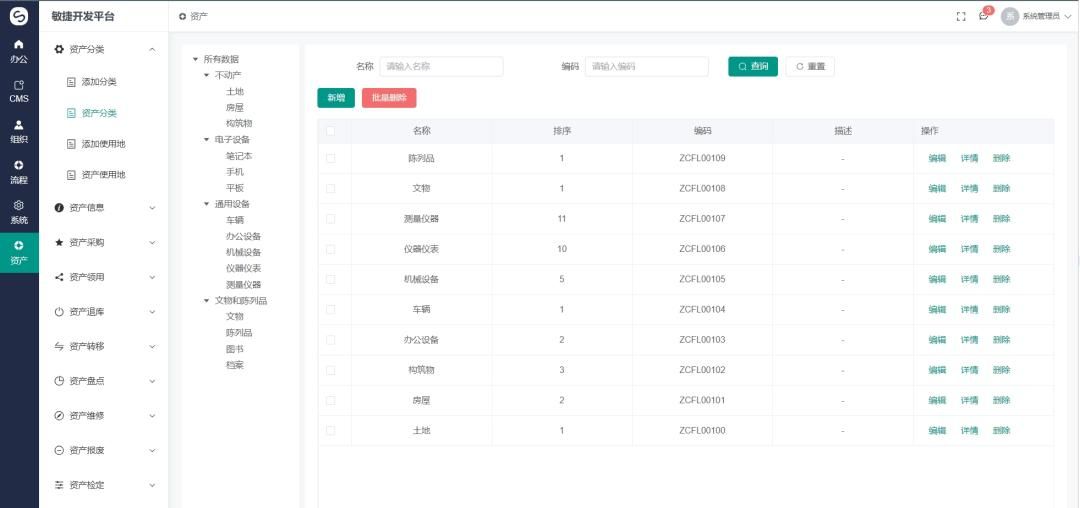Expand the 资产报废 menu group
Screen dimensions: 1080x508
103,450
